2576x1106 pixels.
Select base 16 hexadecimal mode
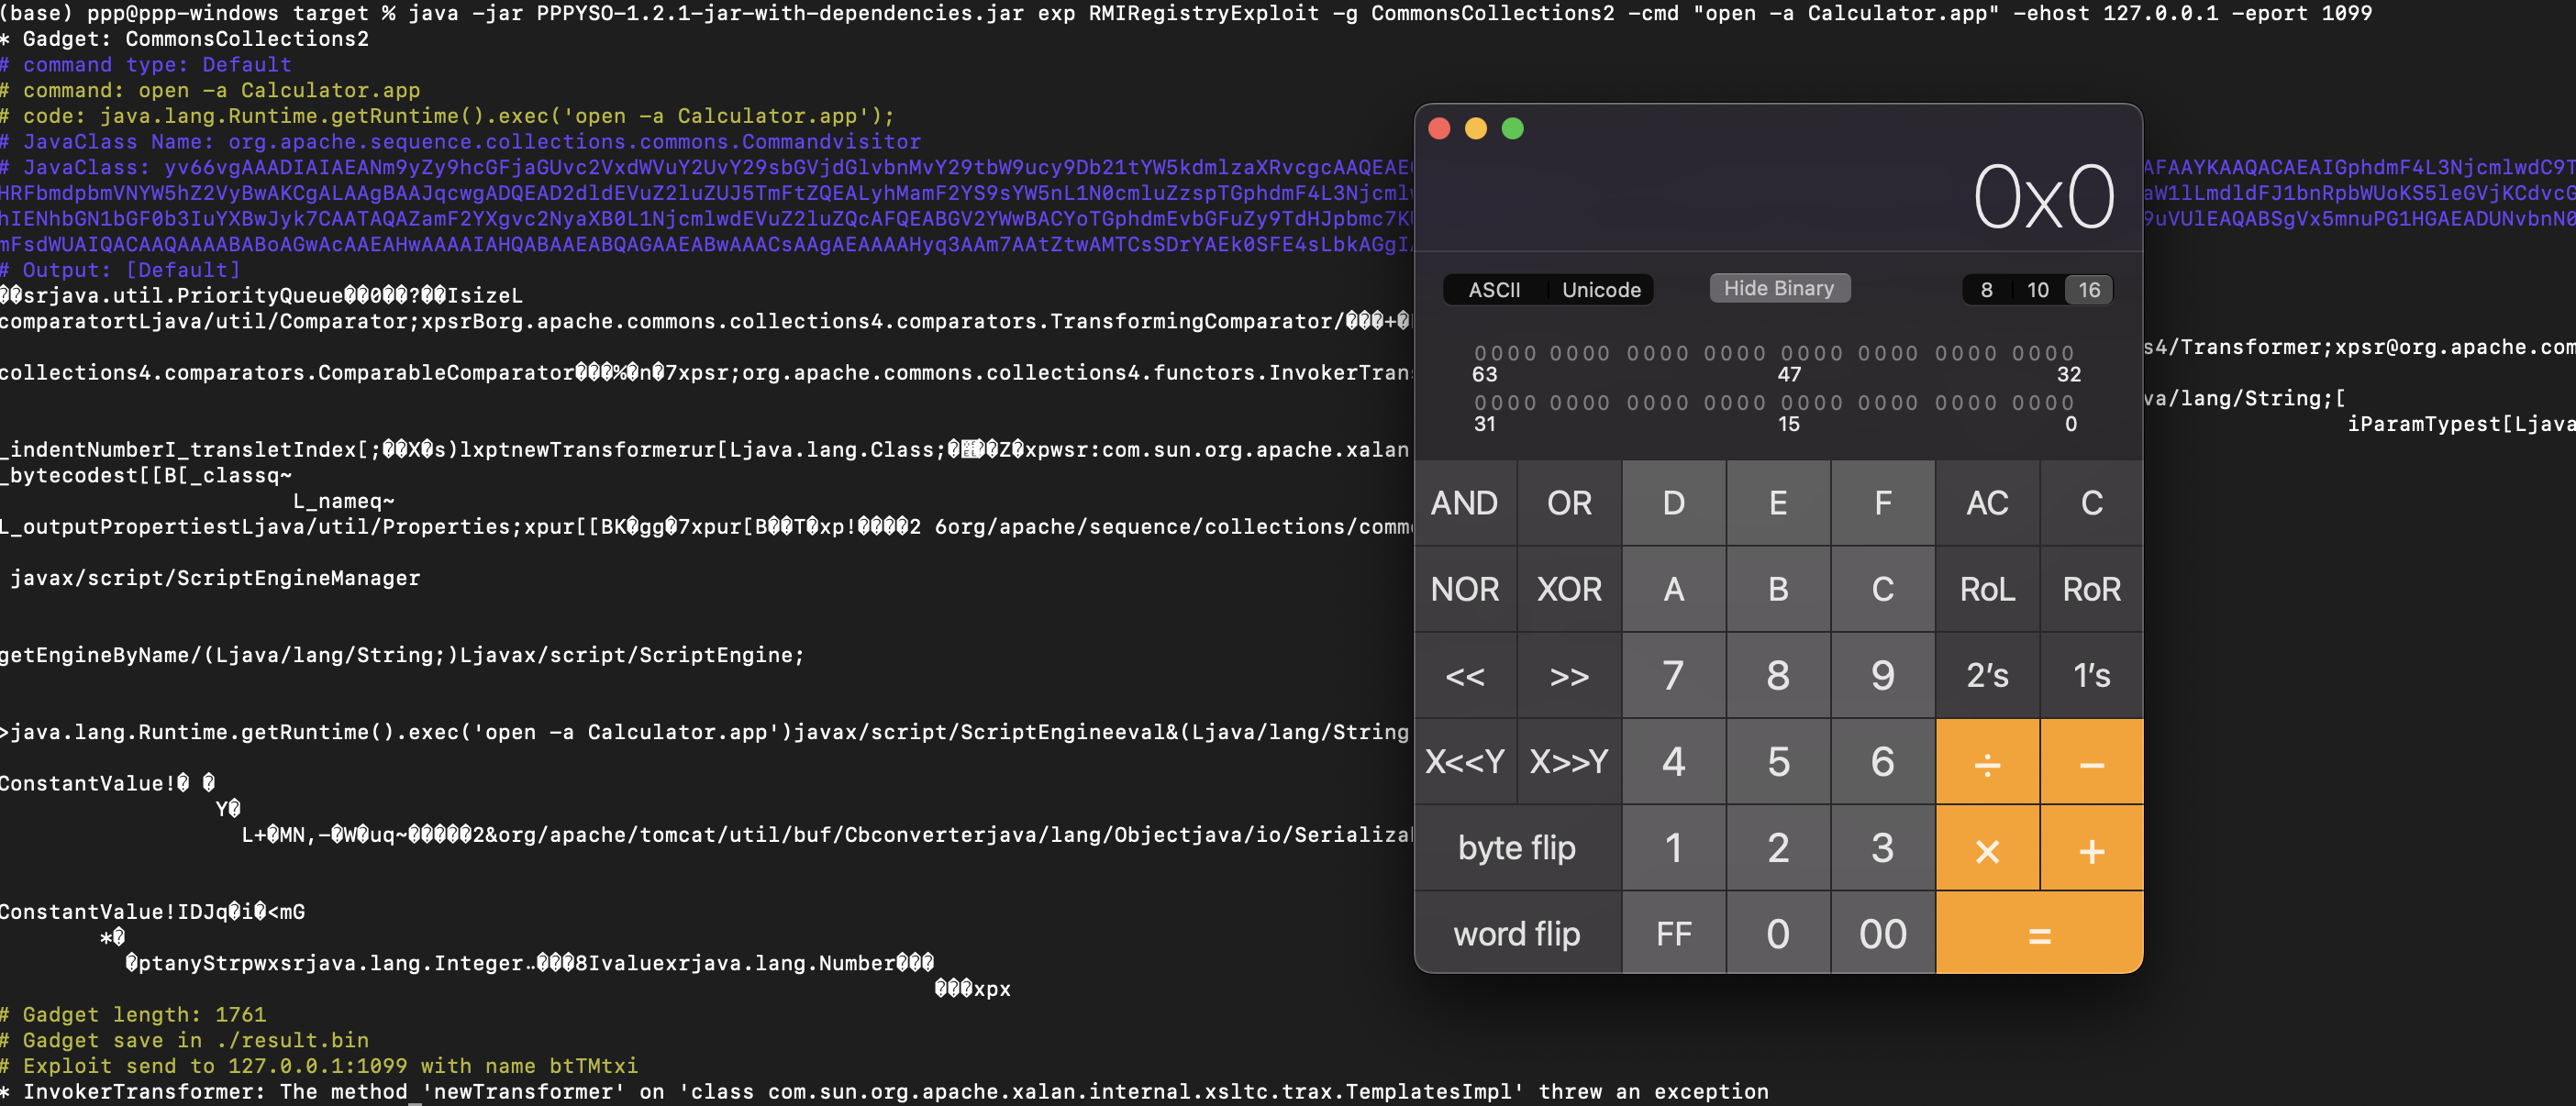coord(2089,290)
